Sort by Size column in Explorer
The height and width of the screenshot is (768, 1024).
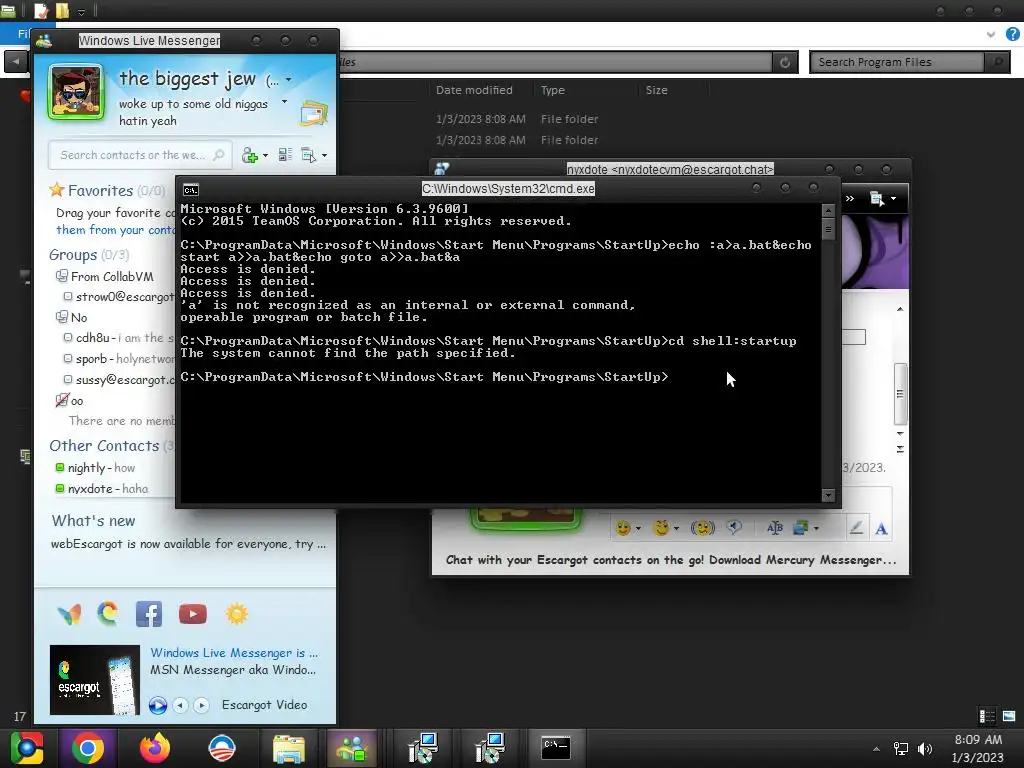click(x=656, y=90)
